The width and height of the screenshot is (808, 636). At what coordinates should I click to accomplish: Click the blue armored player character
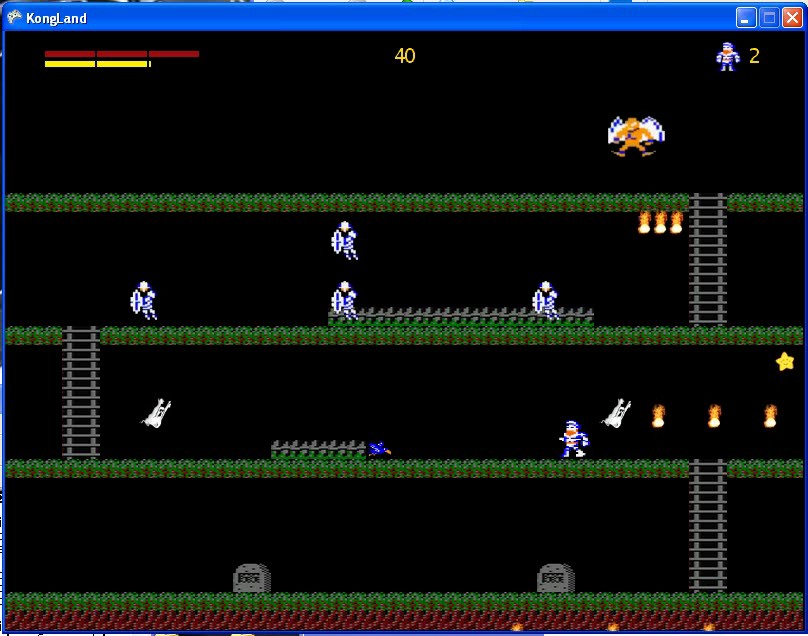pyautogui.click(x=574, y=439)
